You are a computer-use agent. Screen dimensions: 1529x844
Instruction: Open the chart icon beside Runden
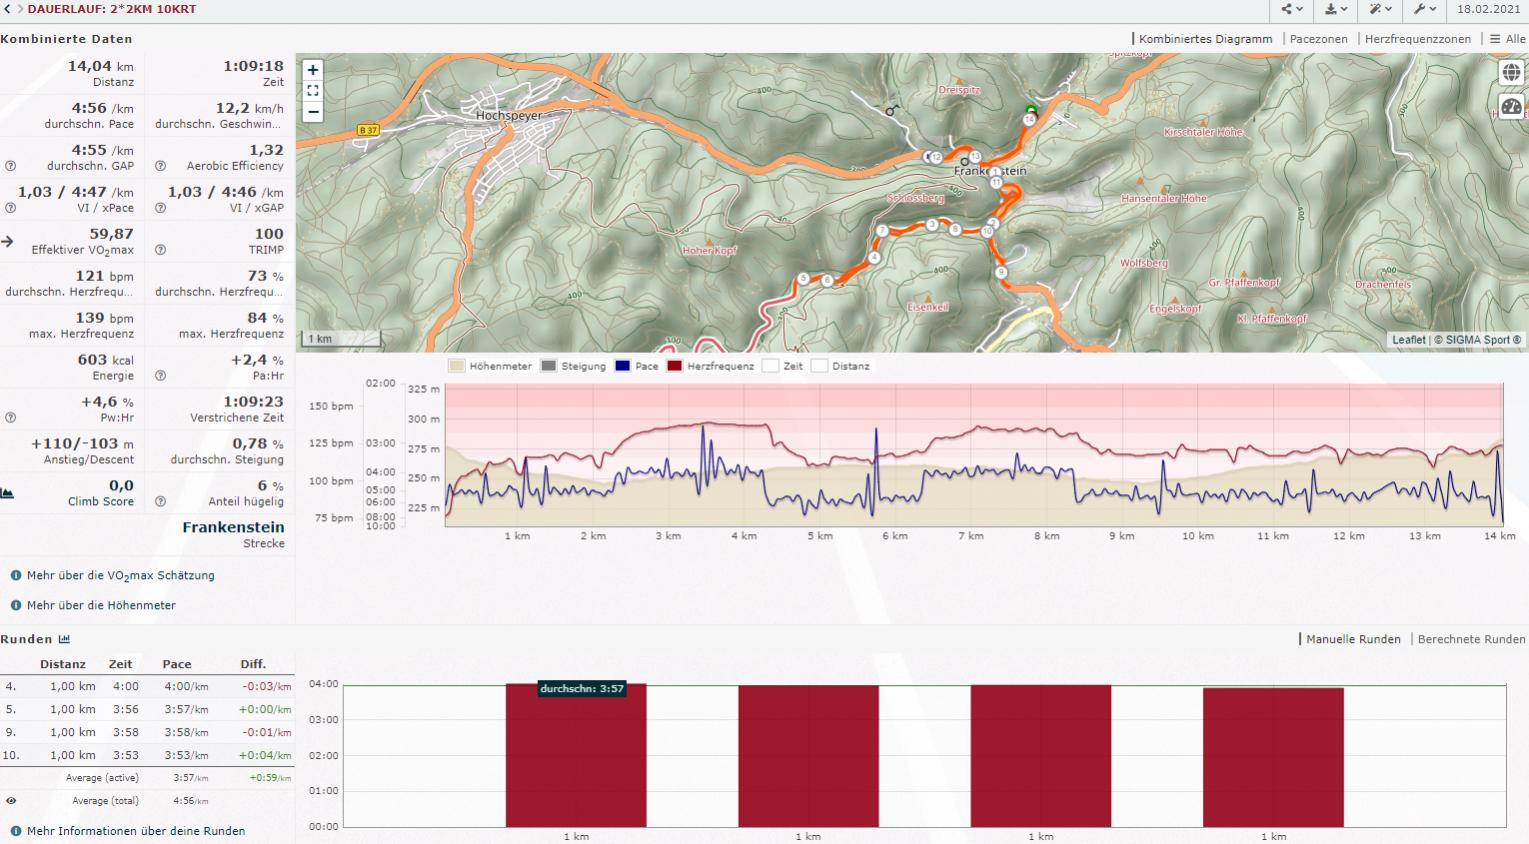65,639
